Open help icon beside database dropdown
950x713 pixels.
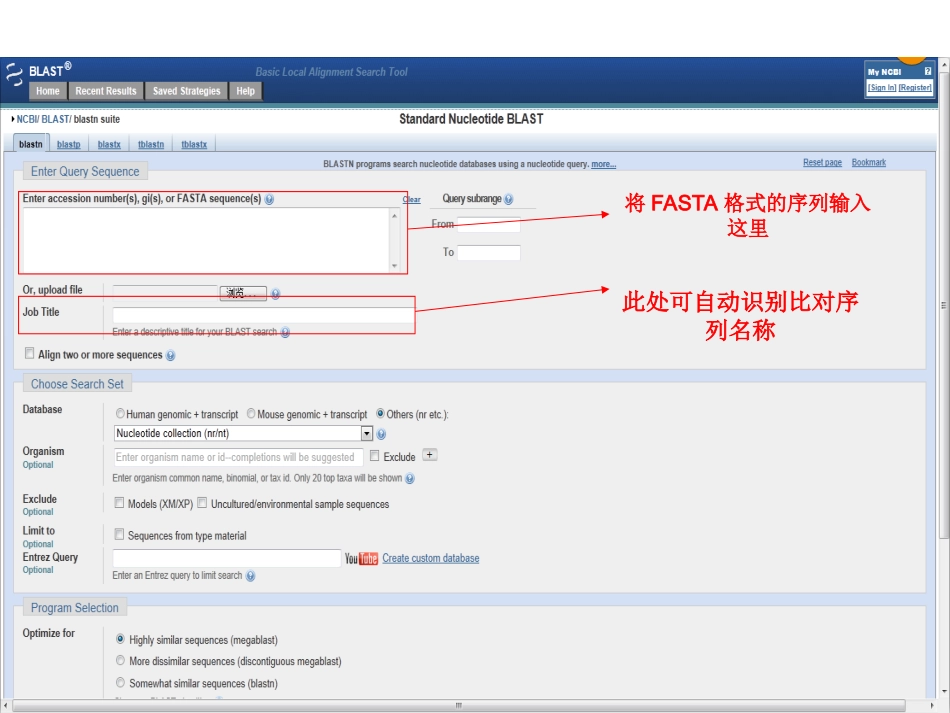(x=381, y=434)
